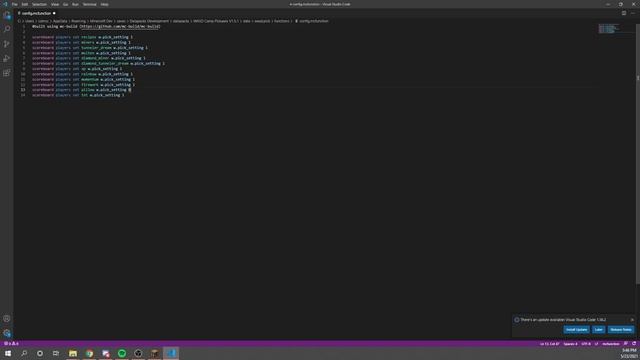The image size is (640, 360).
Task: Click the 'rainbow w.pick_setting' line of code
Action: tap(82, 74)
